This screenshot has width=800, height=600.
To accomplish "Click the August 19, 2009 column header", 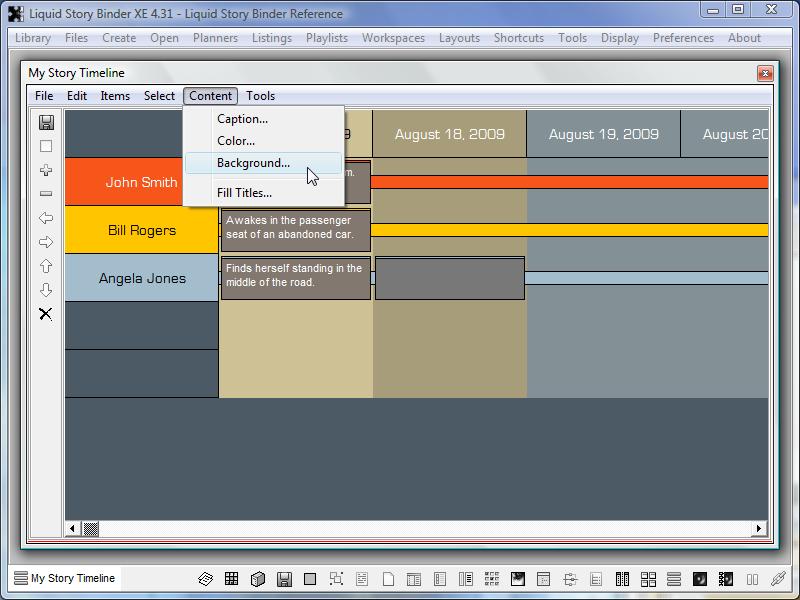I will pyautogui.click(x=603, y=134).
